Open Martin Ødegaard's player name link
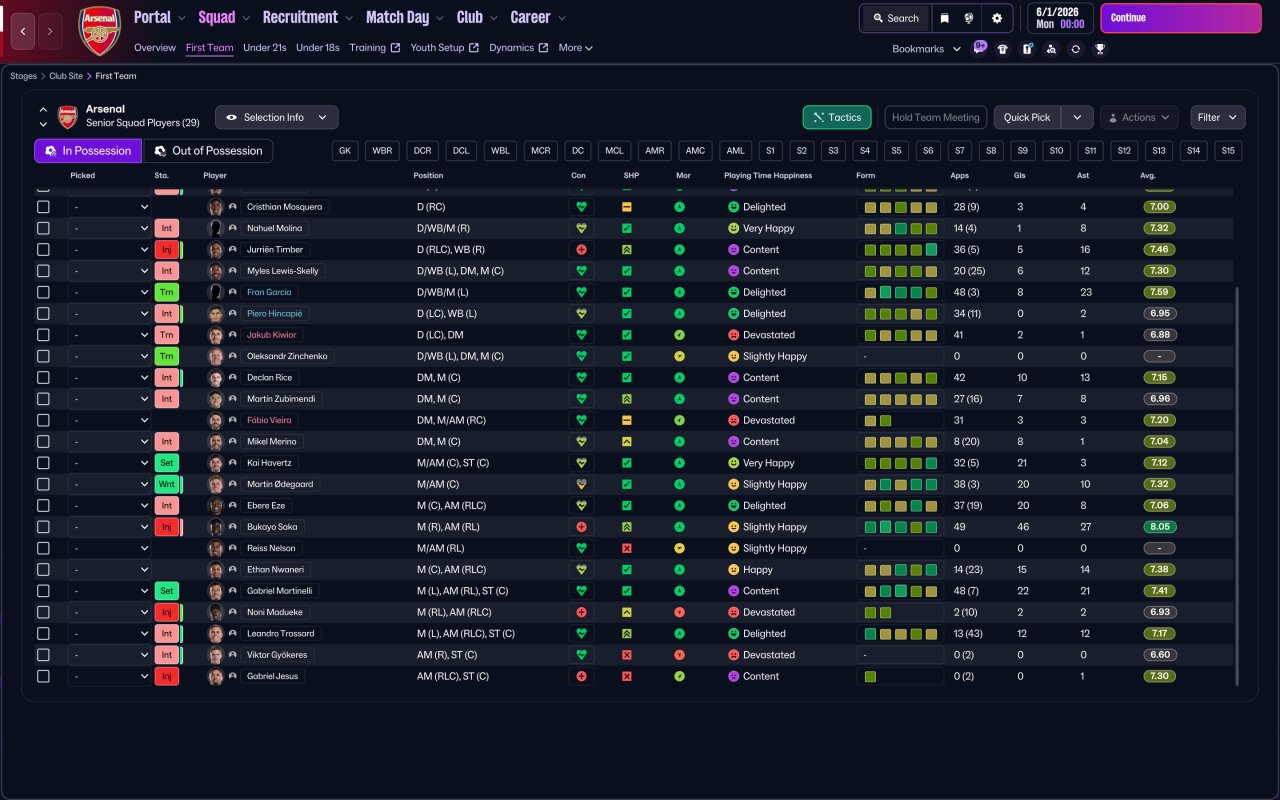The height and width of the screenshot is (800, 1280). point(280,484)
